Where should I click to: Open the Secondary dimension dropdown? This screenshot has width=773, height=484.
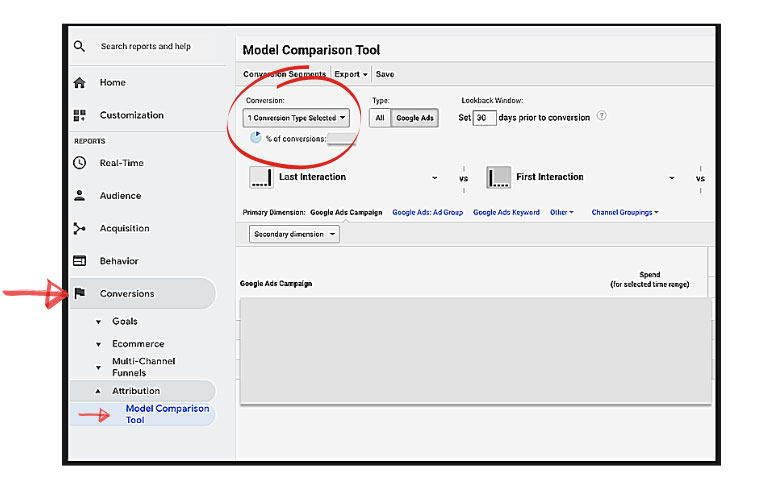295,234
